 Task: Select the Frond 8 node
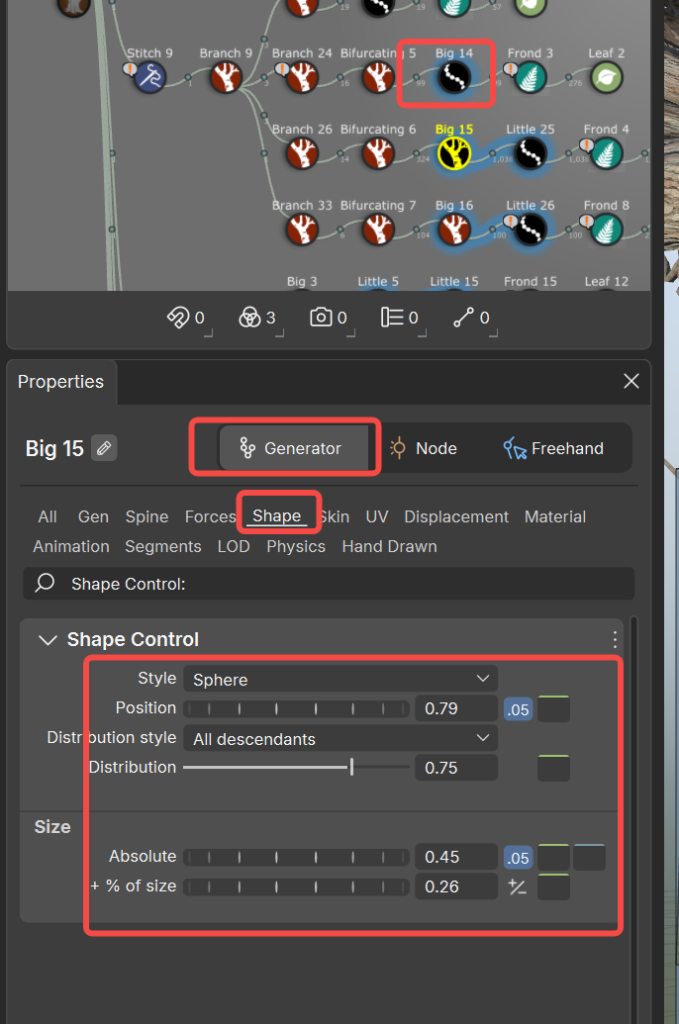[x=607, y=230]
